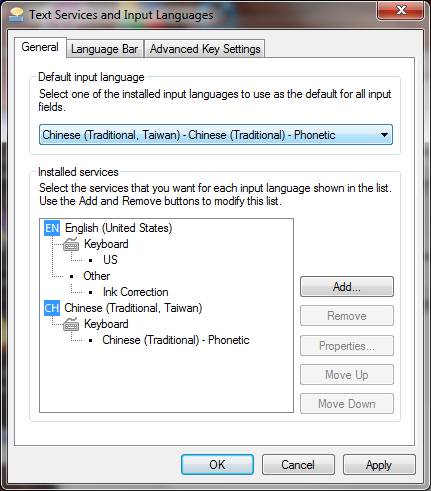Click keyboard icon under English (United States)
The width and height of the screenshot is (431, 491).
tap(71, 244)
